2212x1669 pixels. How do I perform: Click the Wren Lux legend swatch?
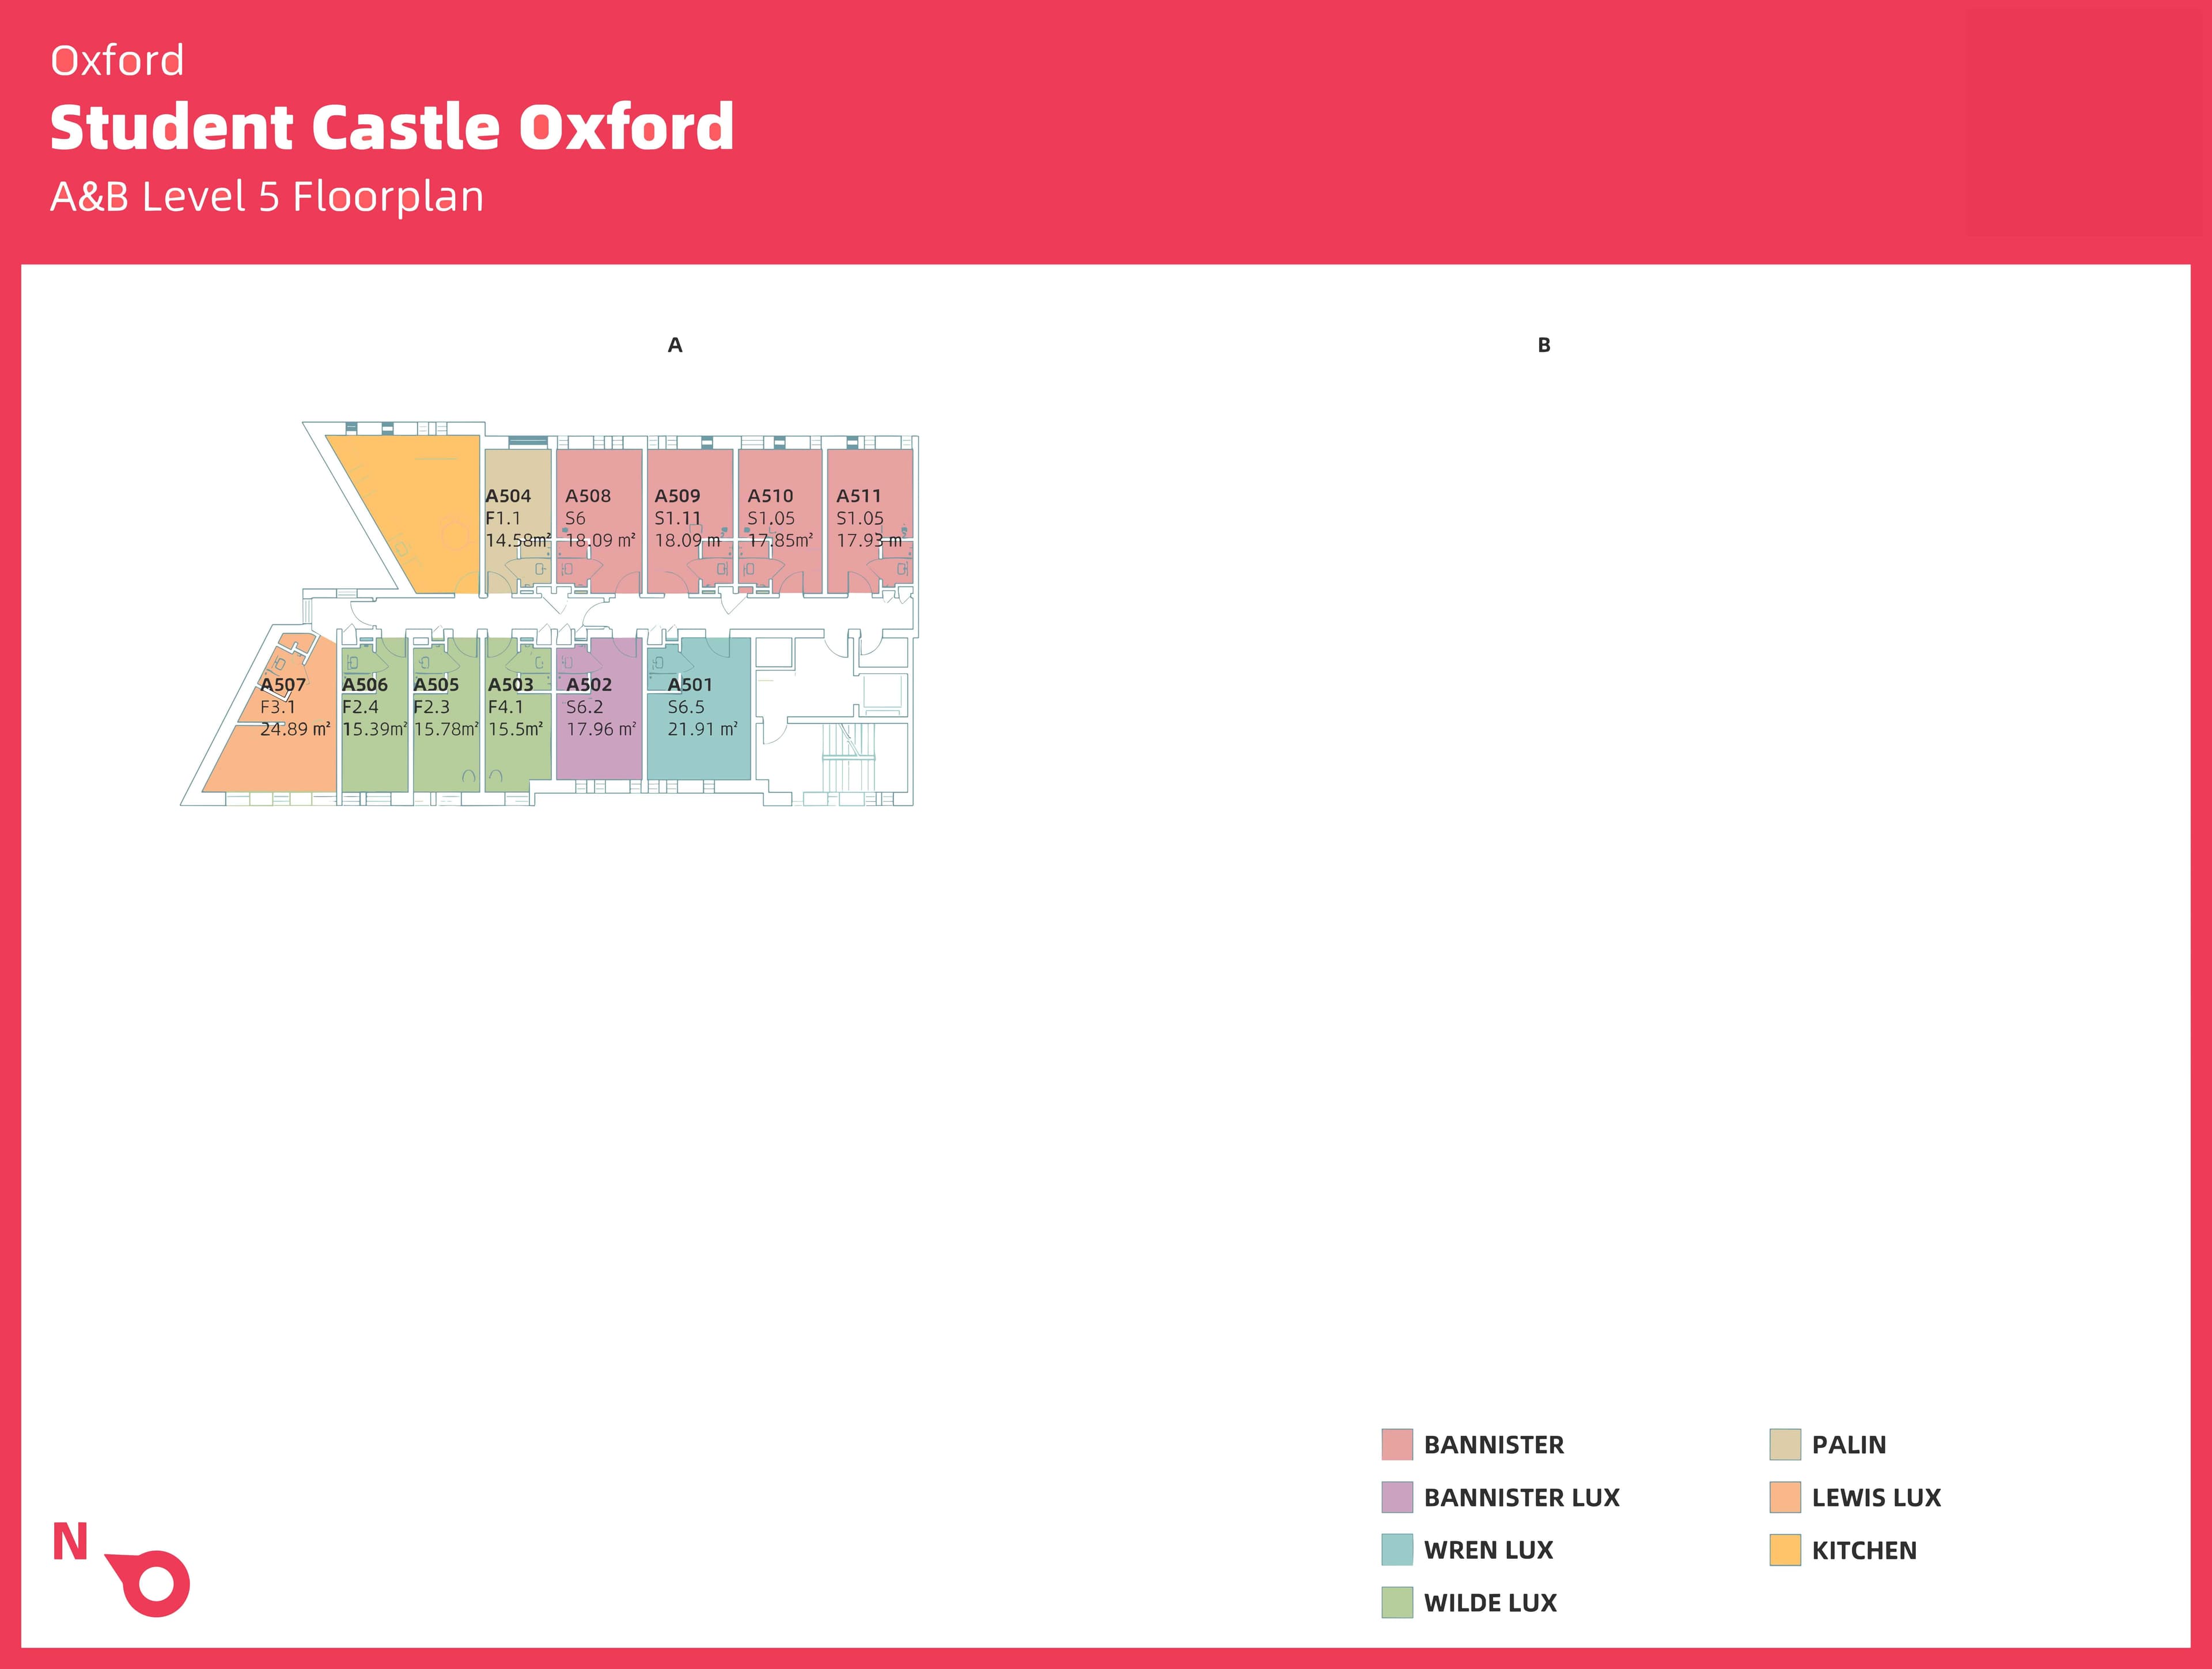coord(1396,1550)
